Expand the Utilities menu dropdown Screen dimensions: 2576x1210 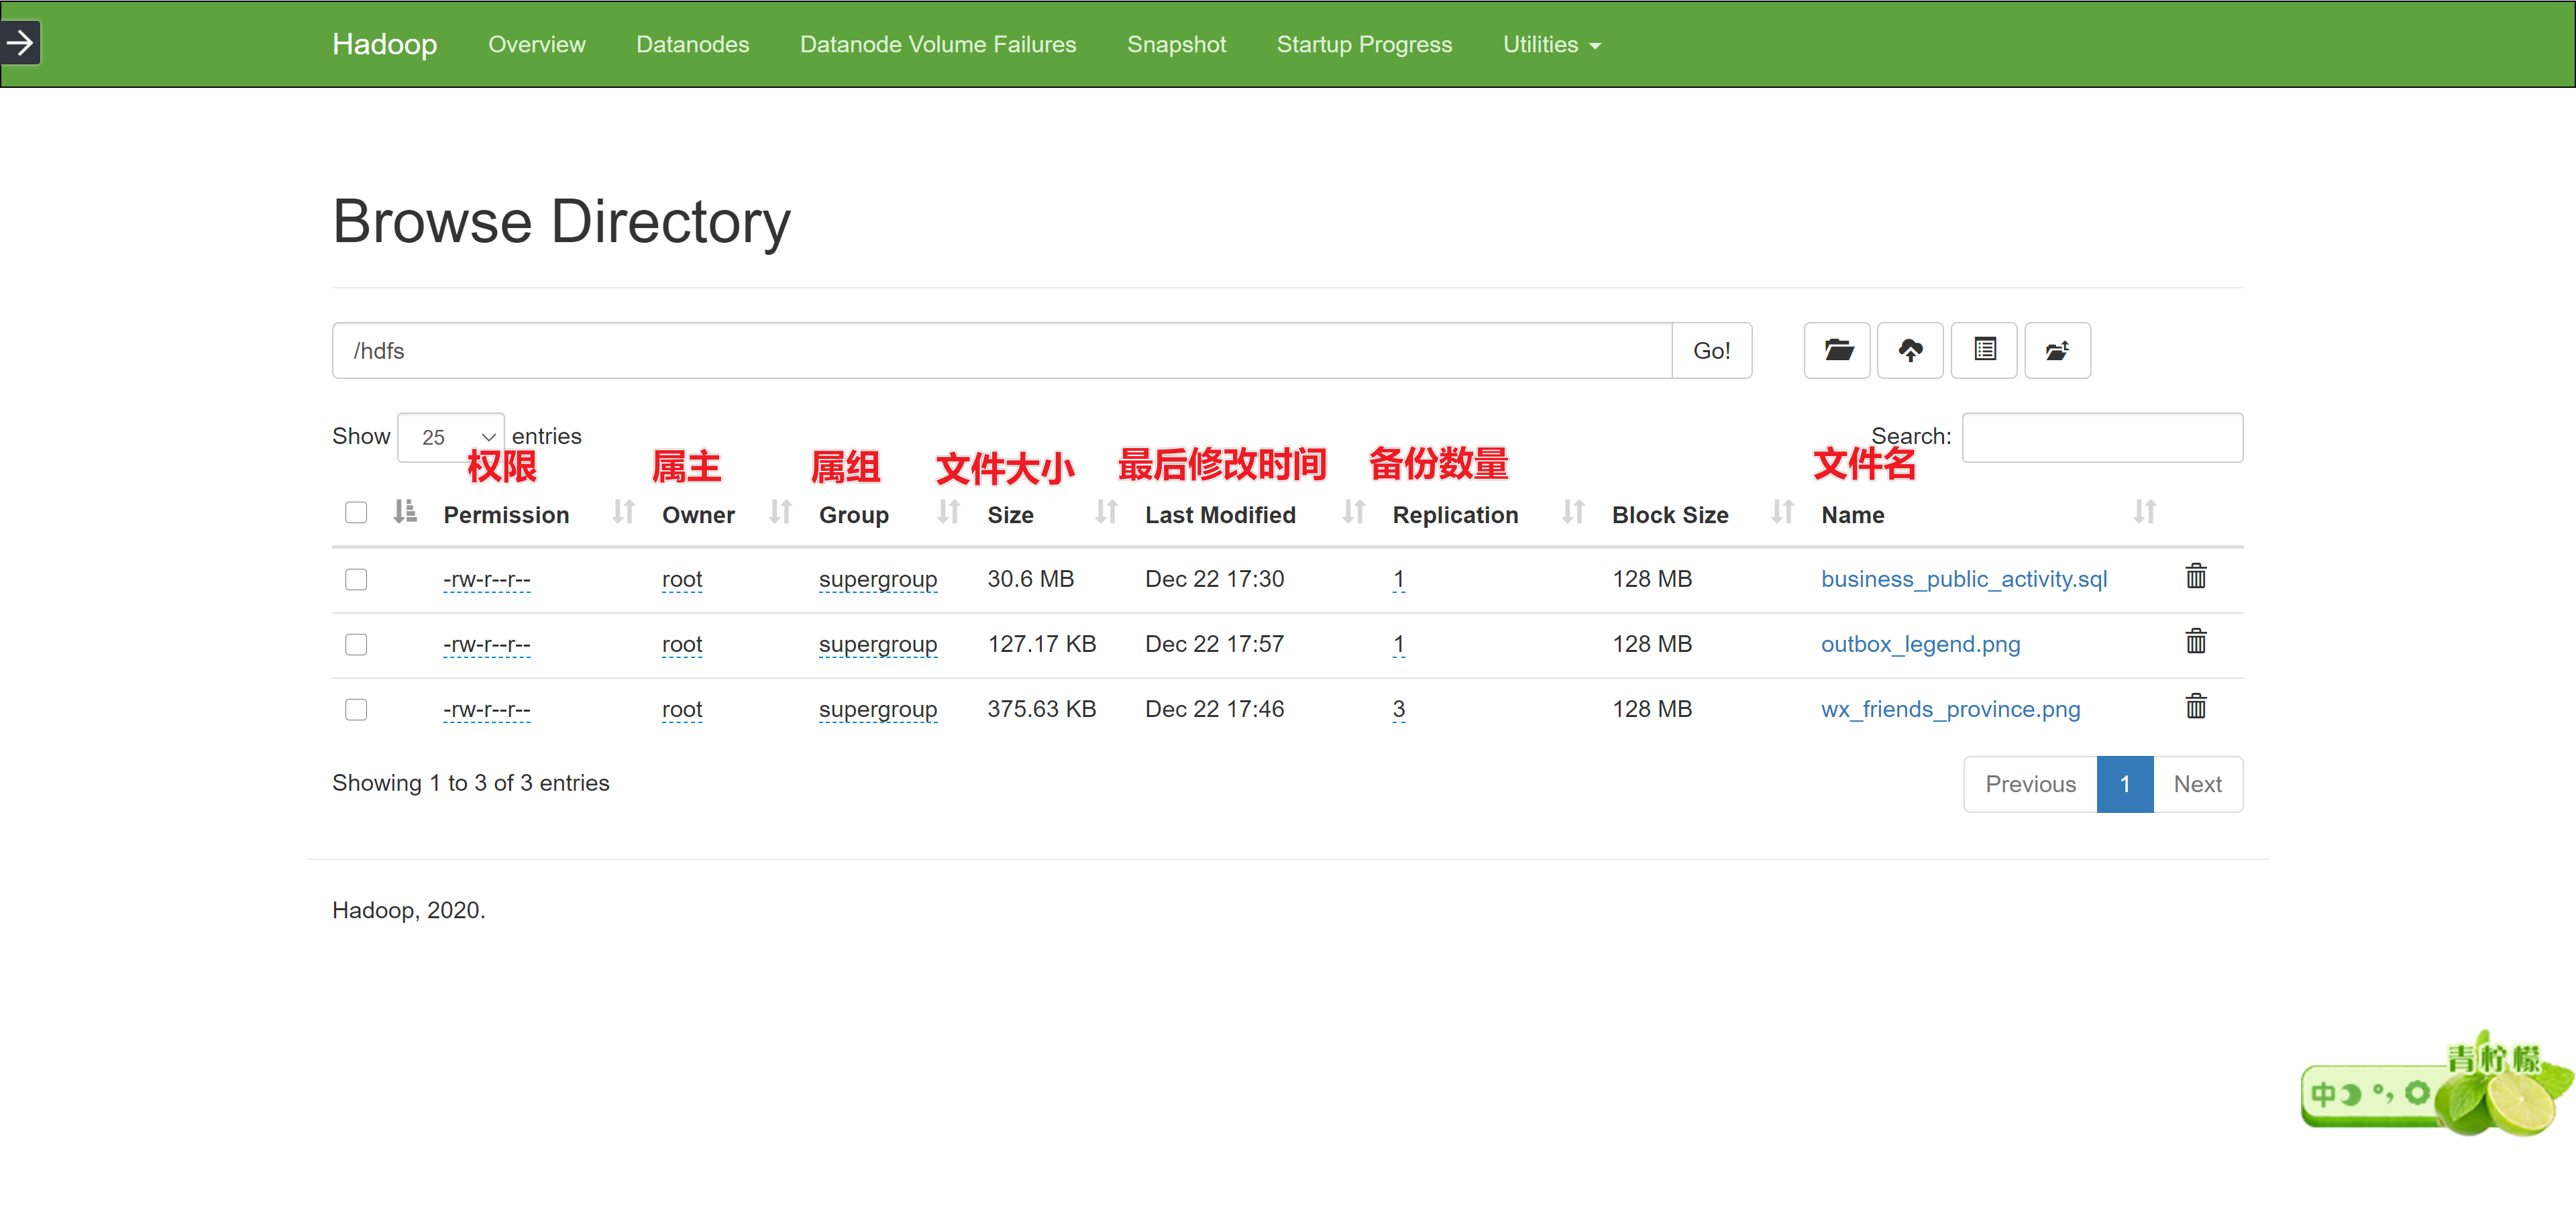(x=1551, y=45)
